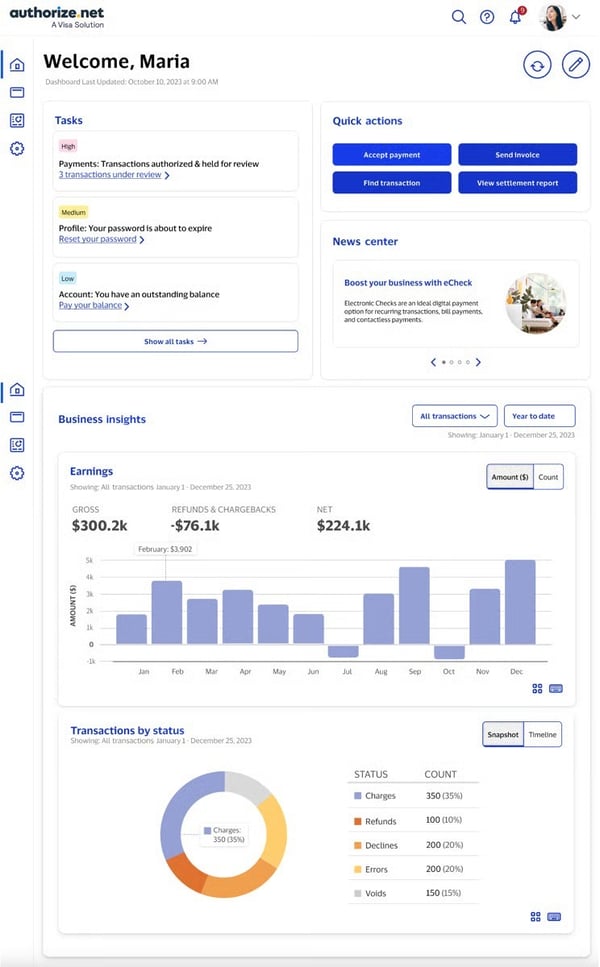Click the refresh dashboard circular icon
The width and height of the screenshot is (600, 967).
tap(537, 65)
